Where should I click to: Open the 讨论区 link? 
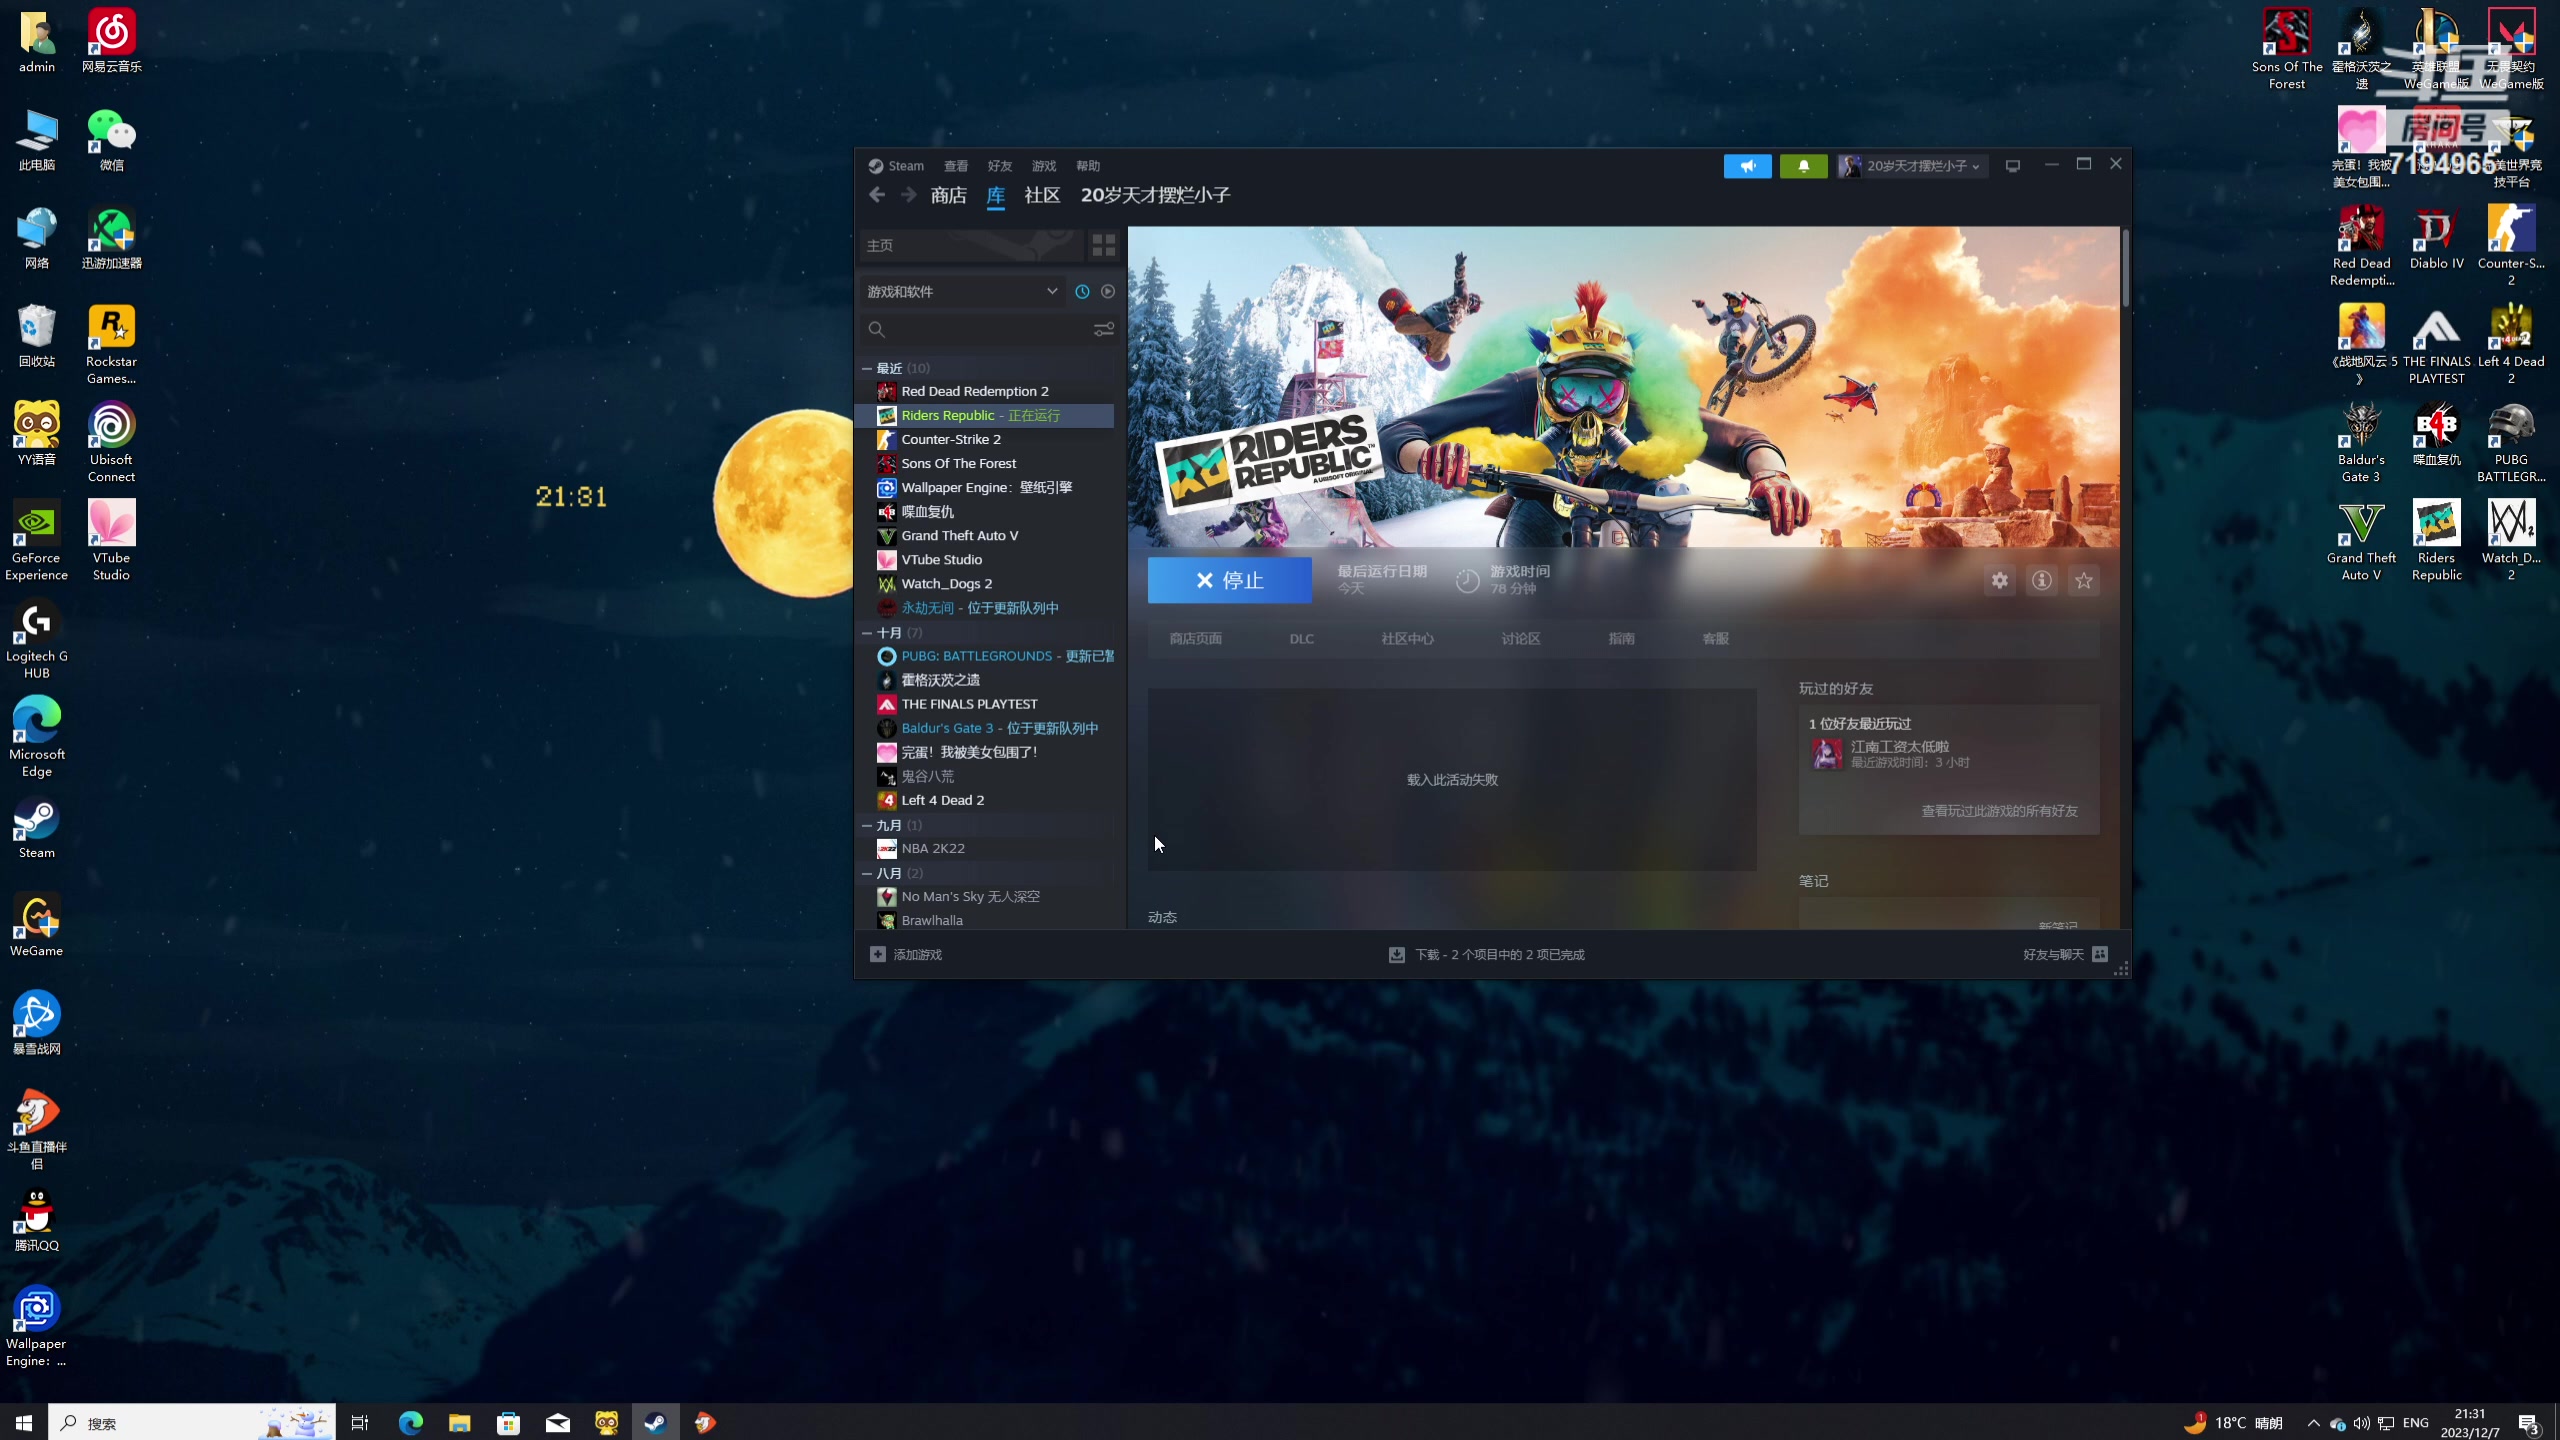click(x=1520, y=638)
